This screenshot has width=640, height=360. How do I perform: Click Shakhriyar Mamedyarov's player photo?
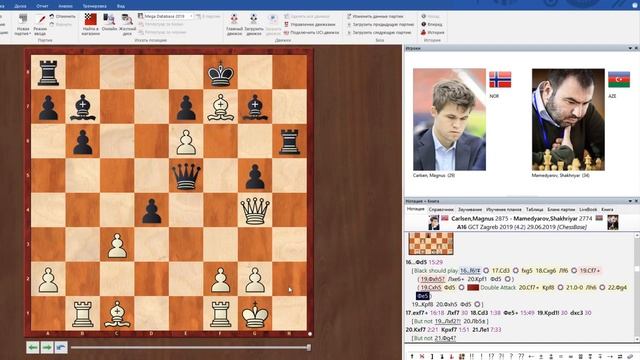click(x=568, y=119)
